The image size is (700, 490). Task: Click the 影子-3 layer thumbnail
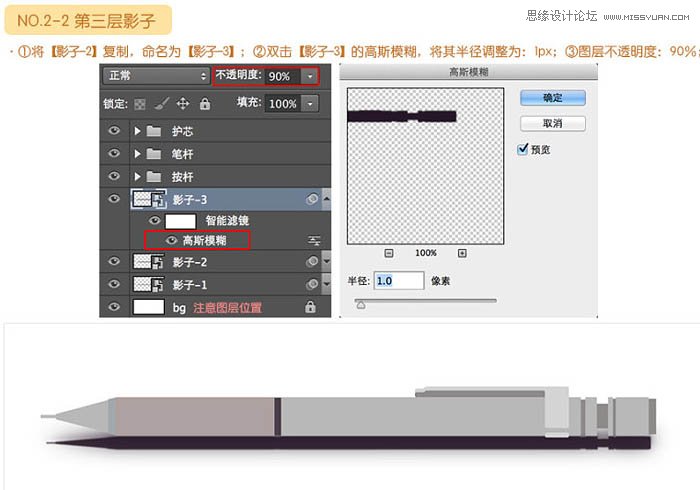click(x=149, y=199)
